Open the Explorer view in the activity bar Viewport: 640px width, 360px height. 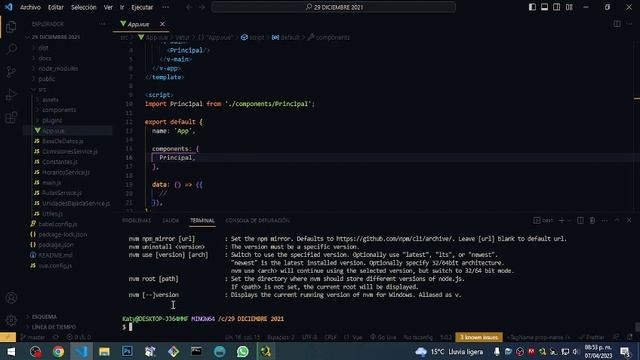coord(11,27)
